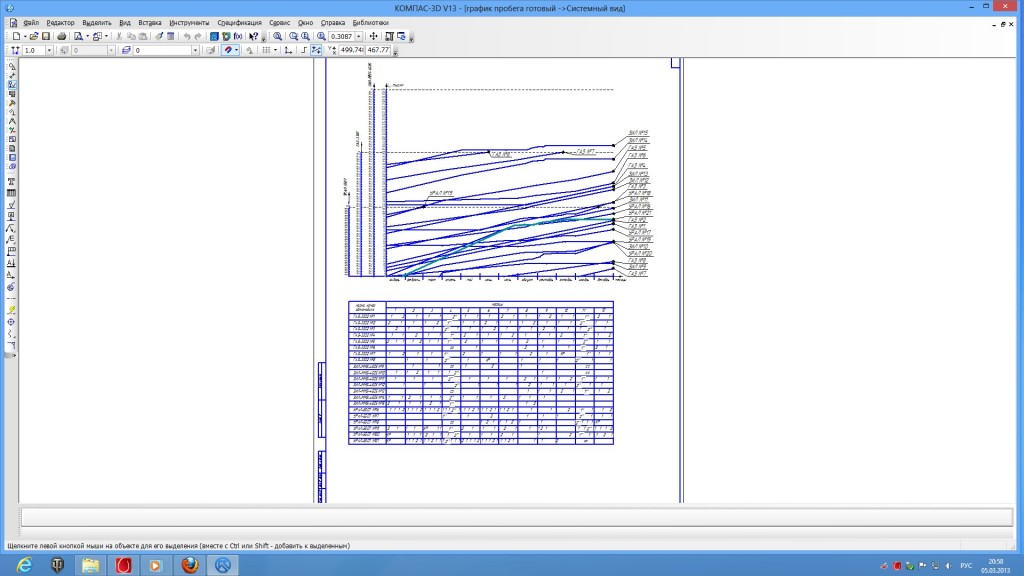Expand the left panel overflow arrow at bottom
The height and width of the screenshot is (576, 1024).
tap(11, 356)
